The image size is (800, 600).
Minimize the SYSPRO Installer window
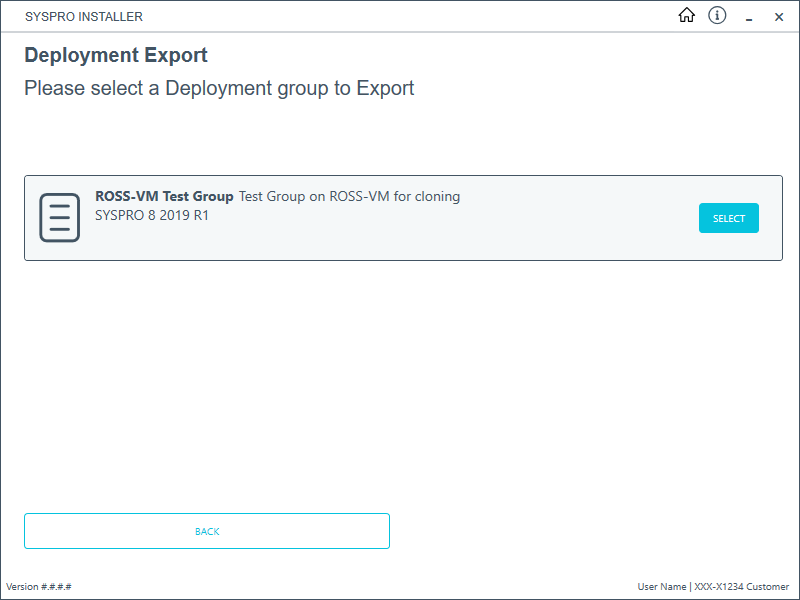748,17
